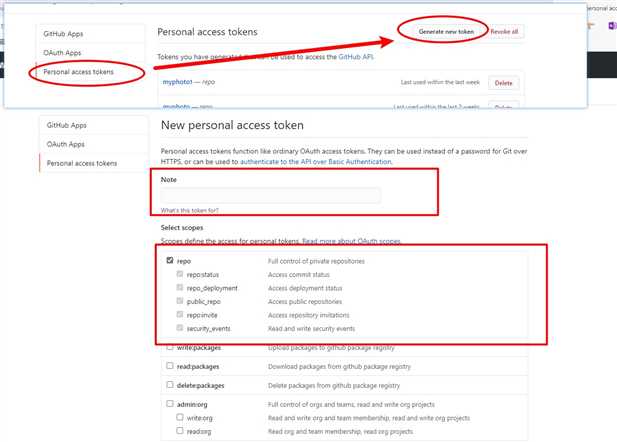This screenshot has width=617, height=442.
Task: Click the 'Select scopes' label
Action: (x=182, y=227)
